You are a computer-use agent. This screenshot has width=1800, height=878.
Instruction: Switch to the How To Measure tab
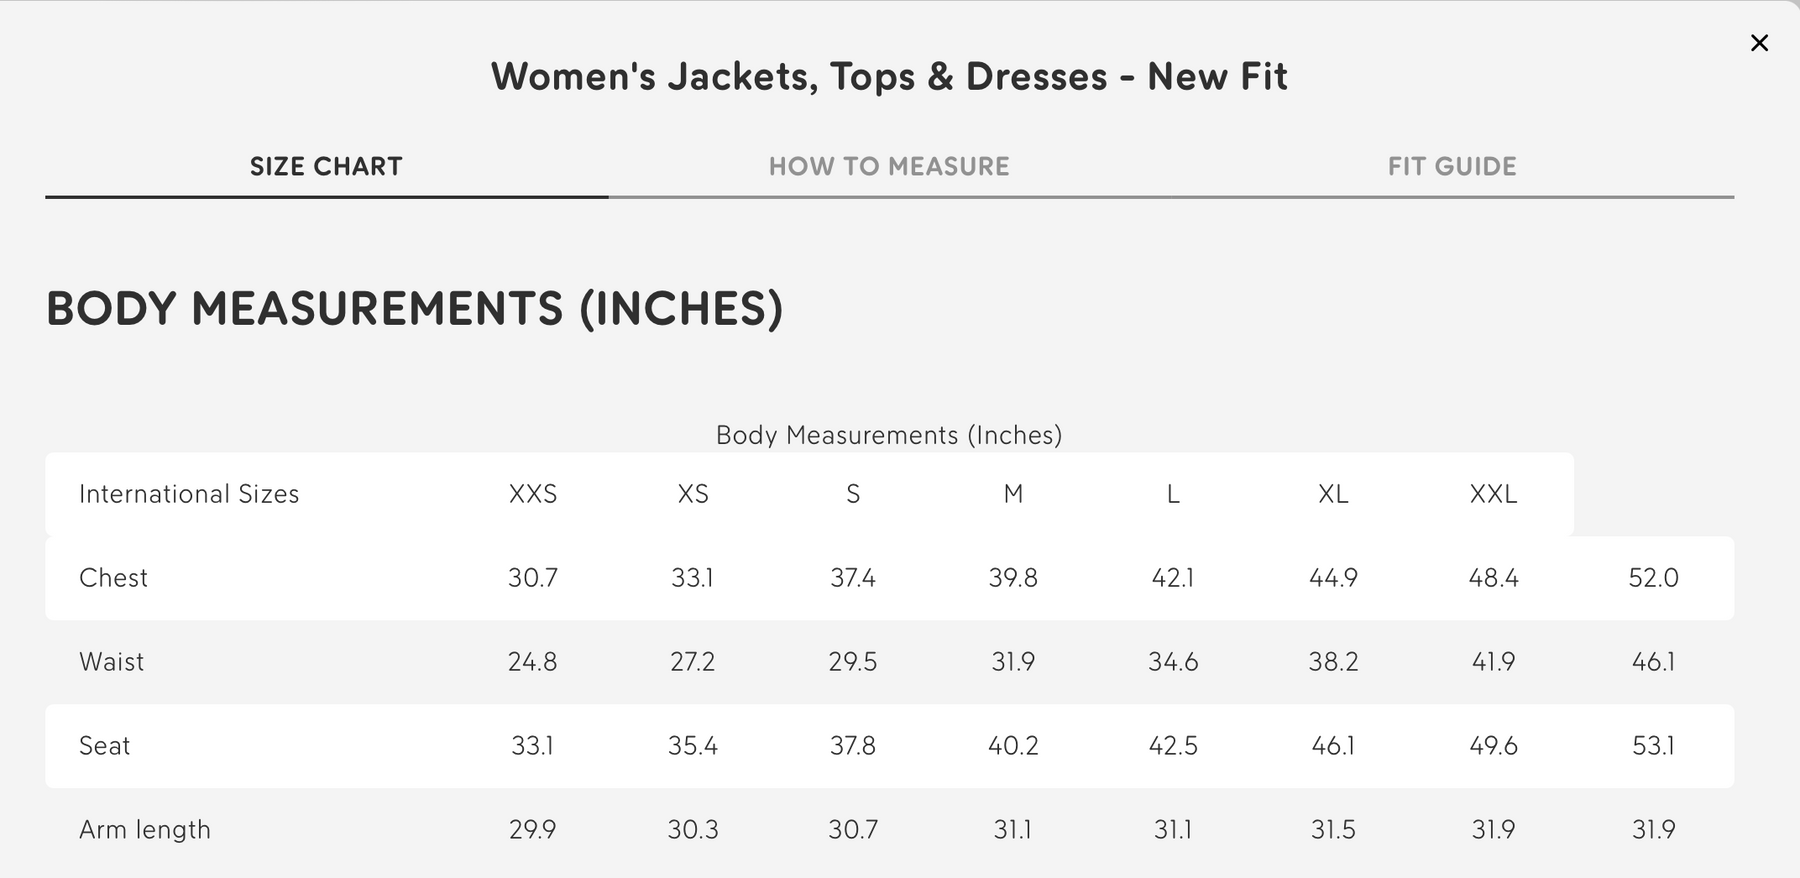(x=889, y=167)
